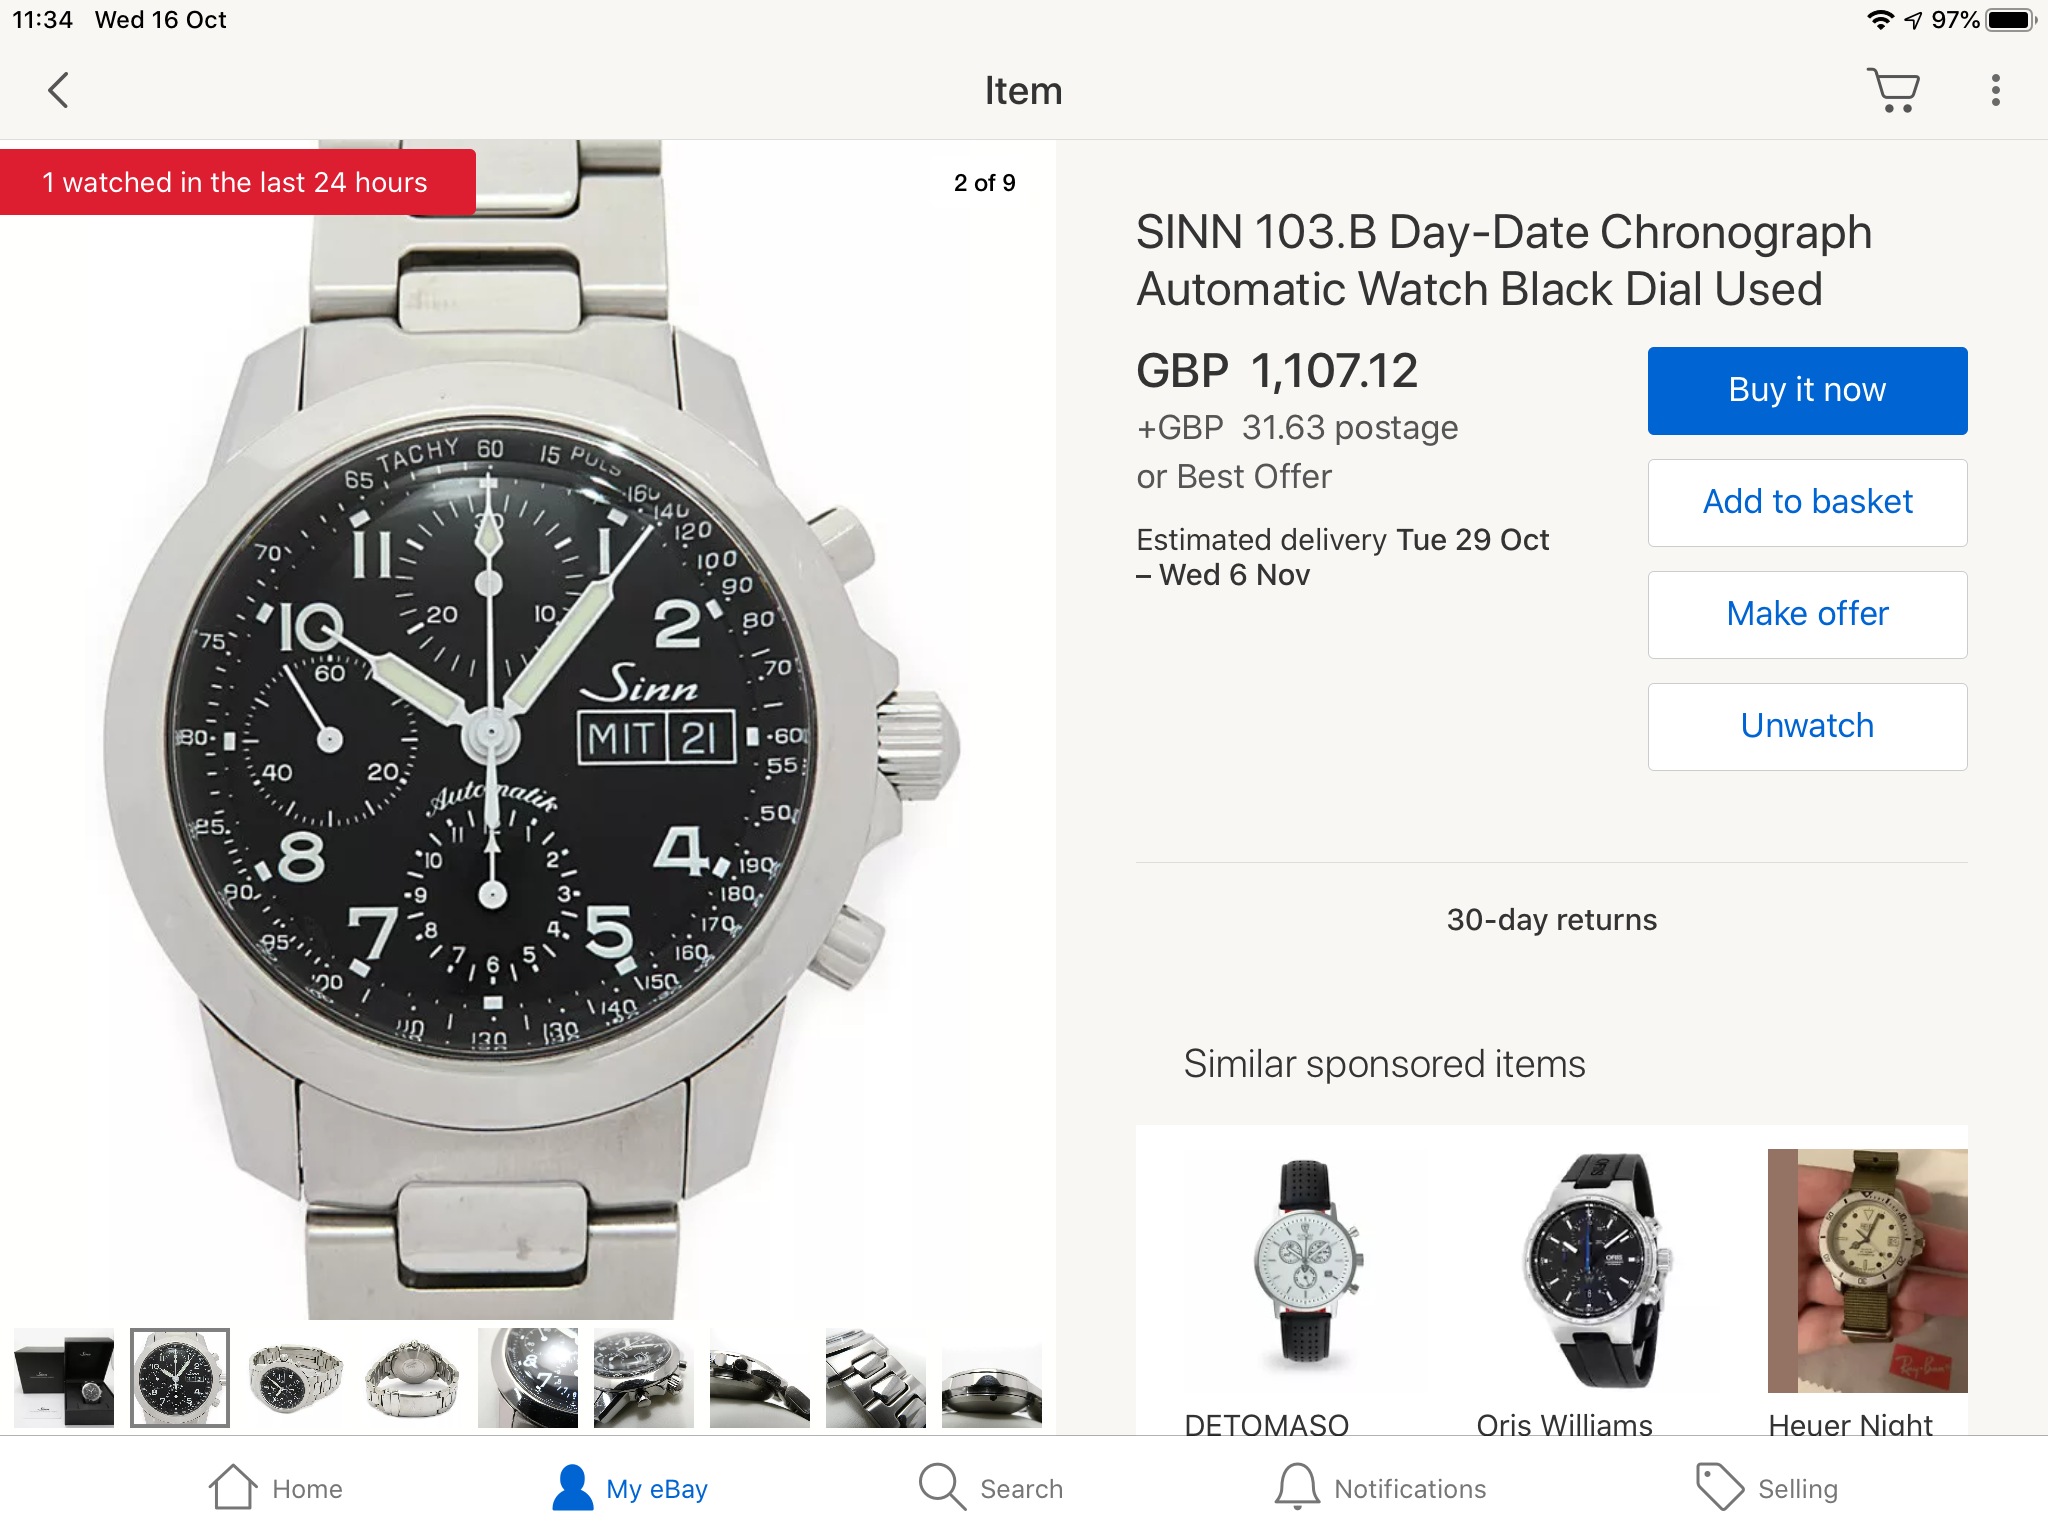This screenshot has height=1536, width=2048.
Task: Toggle Unwatch for this item
Action: tap(1807, 726)
